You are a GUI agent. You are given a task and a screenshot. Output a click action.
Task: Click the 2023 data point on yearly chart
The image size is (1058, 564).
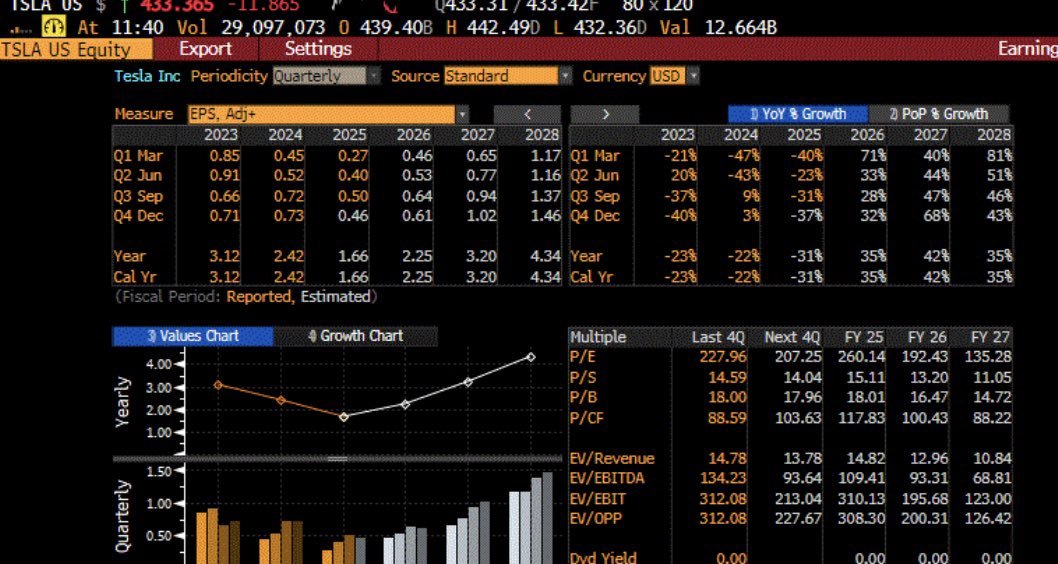click(x=218, y=384)
